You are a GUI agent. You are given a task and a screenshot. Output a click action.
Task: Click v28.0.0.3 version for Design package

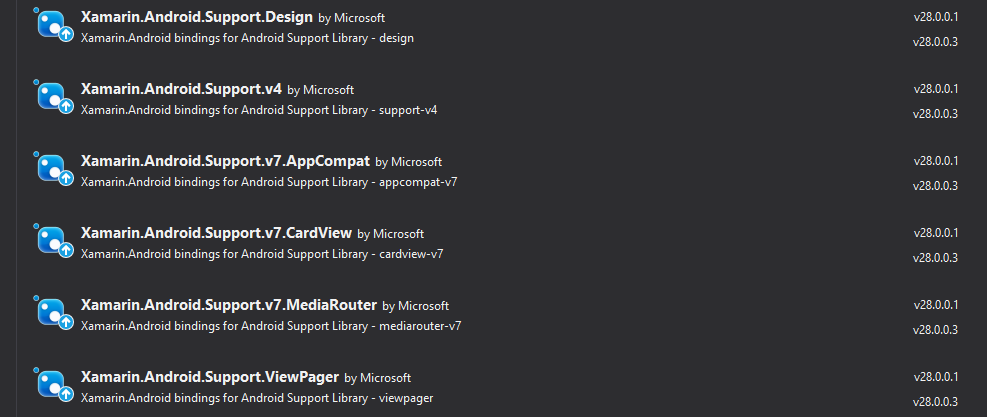(x=935, y=42)
